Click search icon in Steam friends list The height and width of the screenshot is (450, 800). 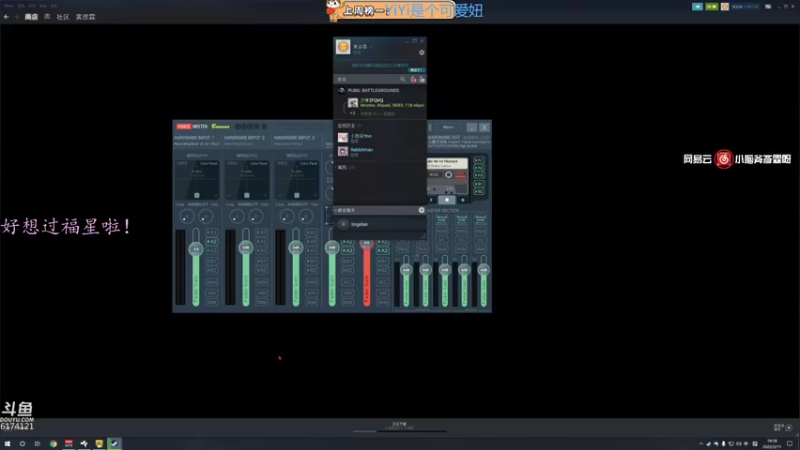(x=403, y=79)
